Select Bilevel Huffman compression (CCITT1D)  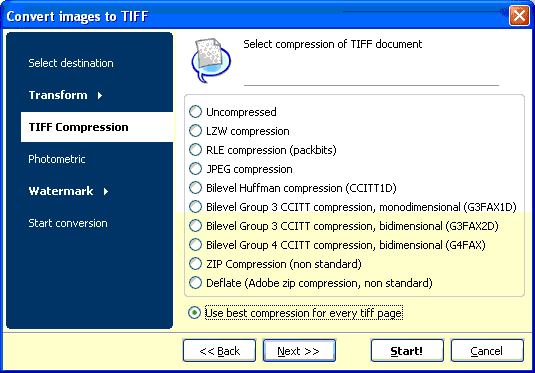click(x=196, y=188)
